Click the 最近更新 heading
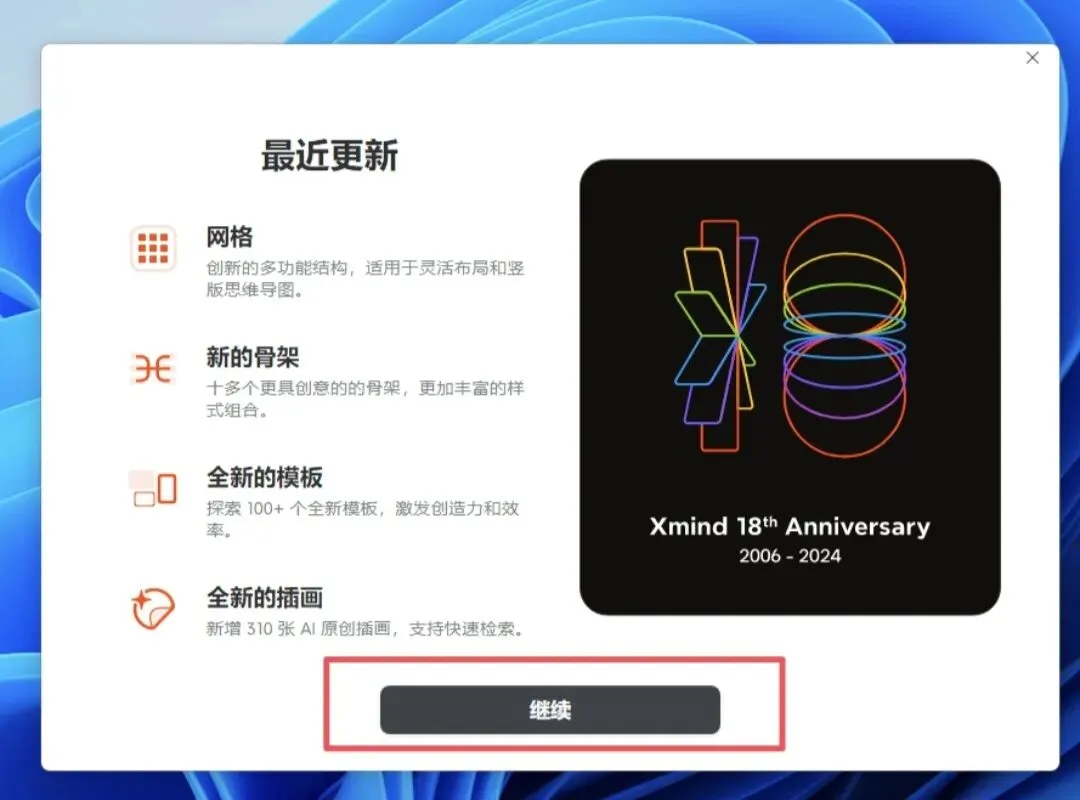1080x800 pixels. pyautogui.click(x=330, y=155)
